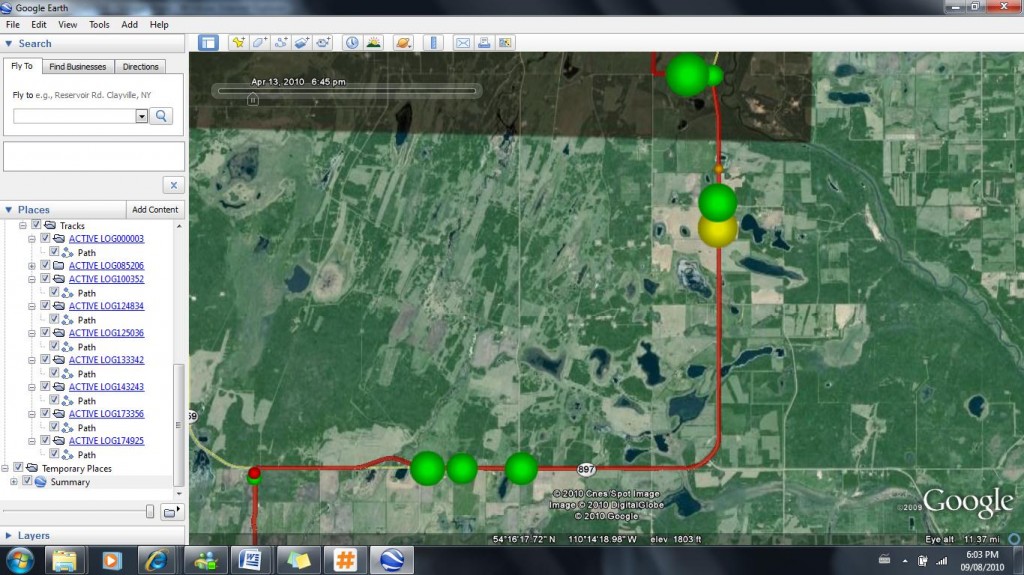
Task: Collapse ACTIVE LOG143243 tree node
Action: (x=31, y=387)
